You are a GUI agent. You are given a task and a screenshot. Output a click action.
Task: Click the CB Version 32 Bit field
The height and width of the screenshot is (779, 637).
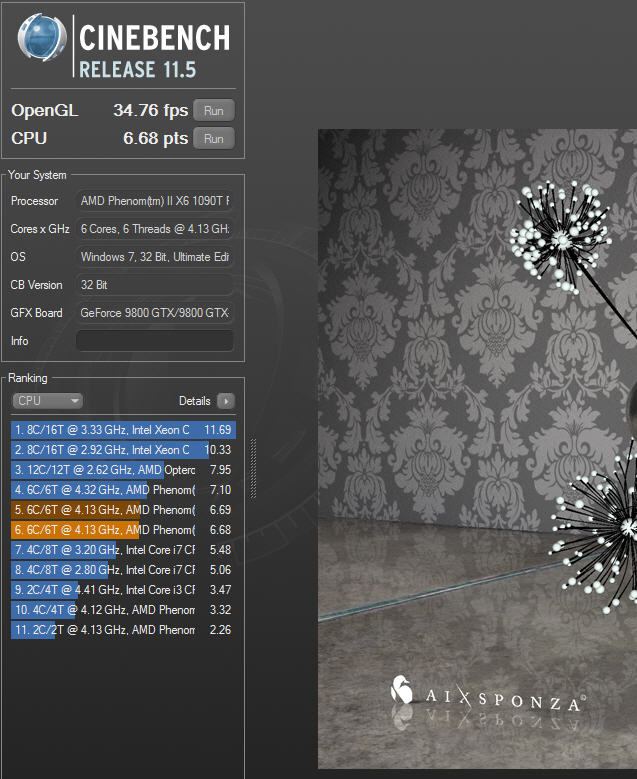pos(155,285)
